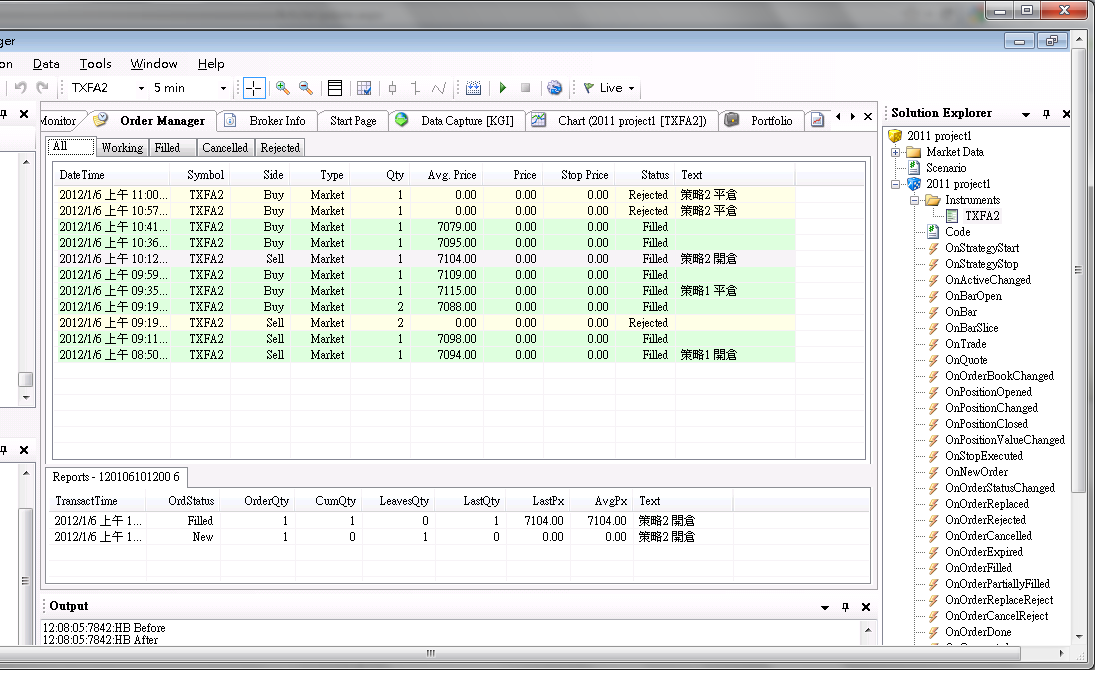Image resolution: width=1095 pixels, height=678 pixels.
Task: Select the OnOrderFilled event handler
Action: click(978, 568)
